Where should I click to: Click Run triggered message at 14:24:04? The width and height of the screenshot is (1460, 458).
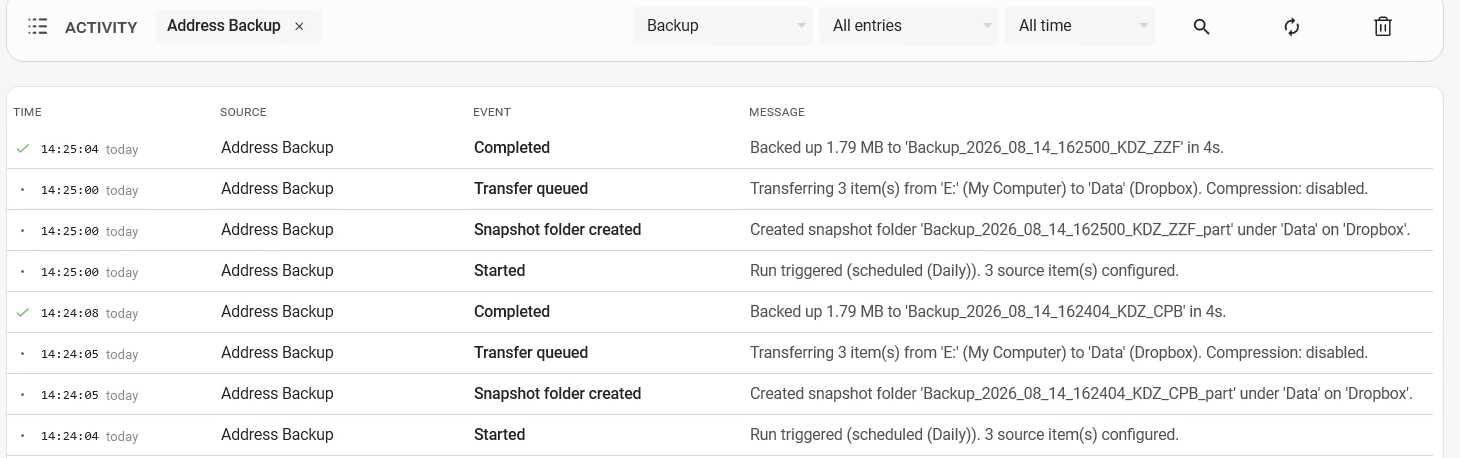point(964,435)
